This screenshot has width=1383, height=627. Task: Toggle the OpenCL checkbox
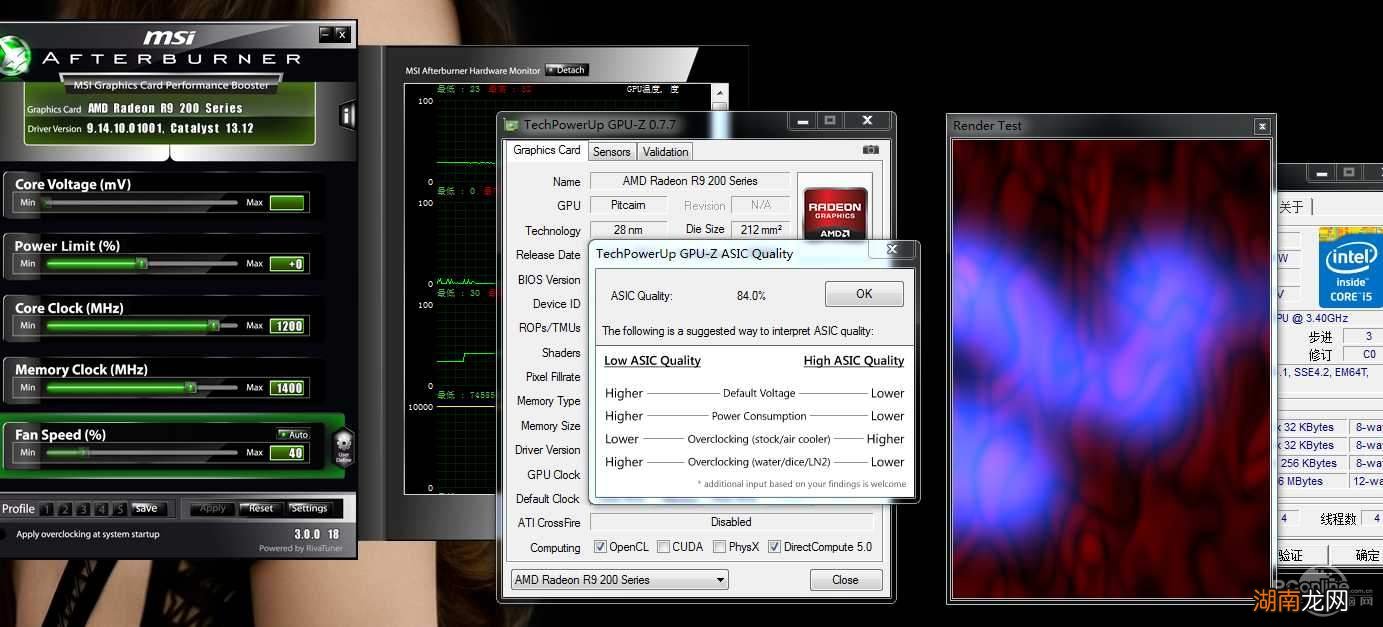600,547
